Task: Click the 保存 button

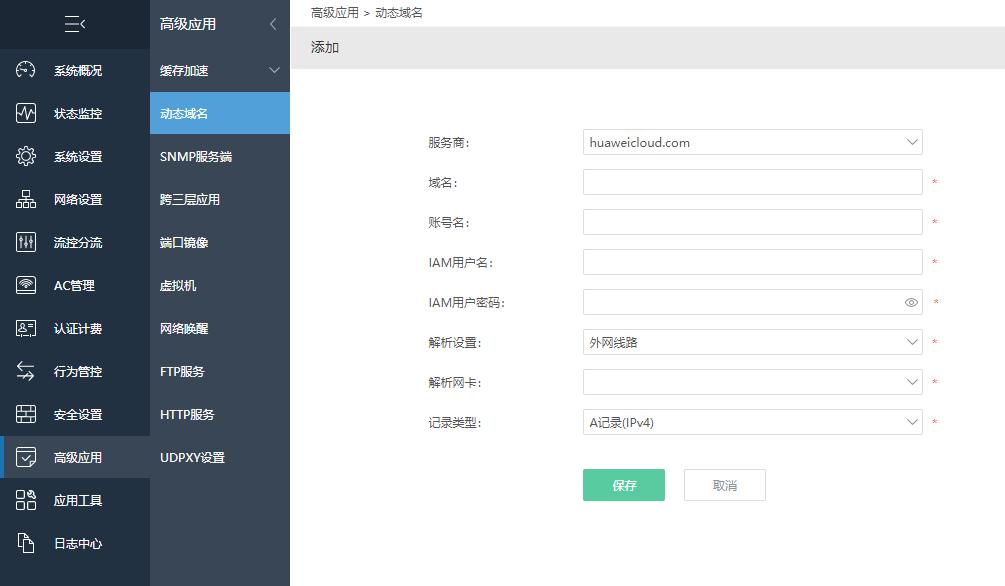Action: [x=623, y=484]
